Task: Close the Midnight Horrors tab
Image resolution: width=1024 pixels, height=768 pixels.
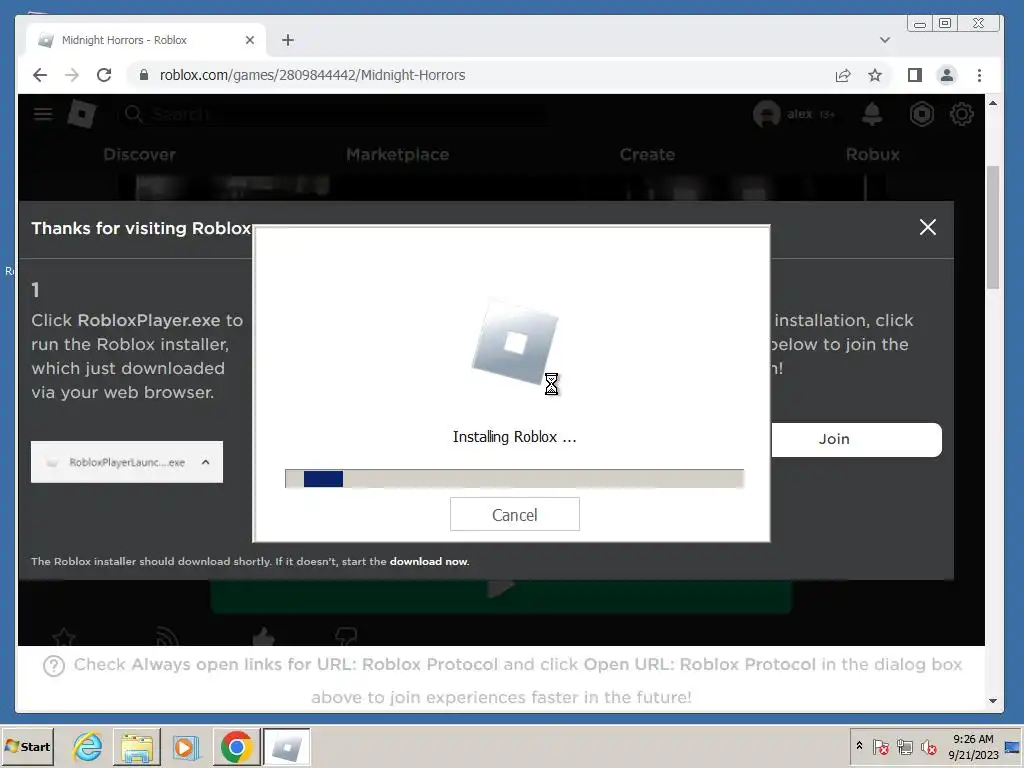Action: [249, 40]
